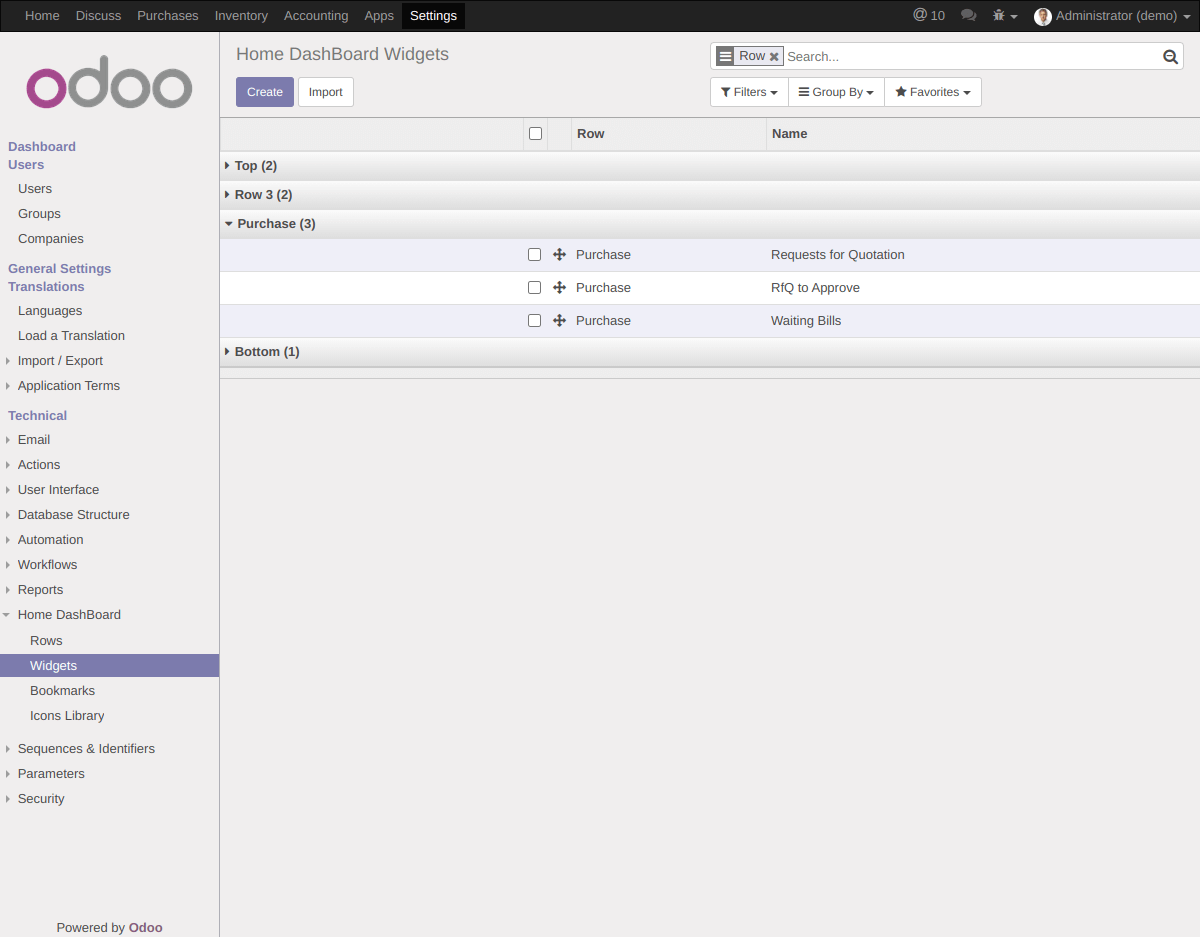Open the Icons Library sidebar entry
The image size is (1200, 937).
click(67, 715)
